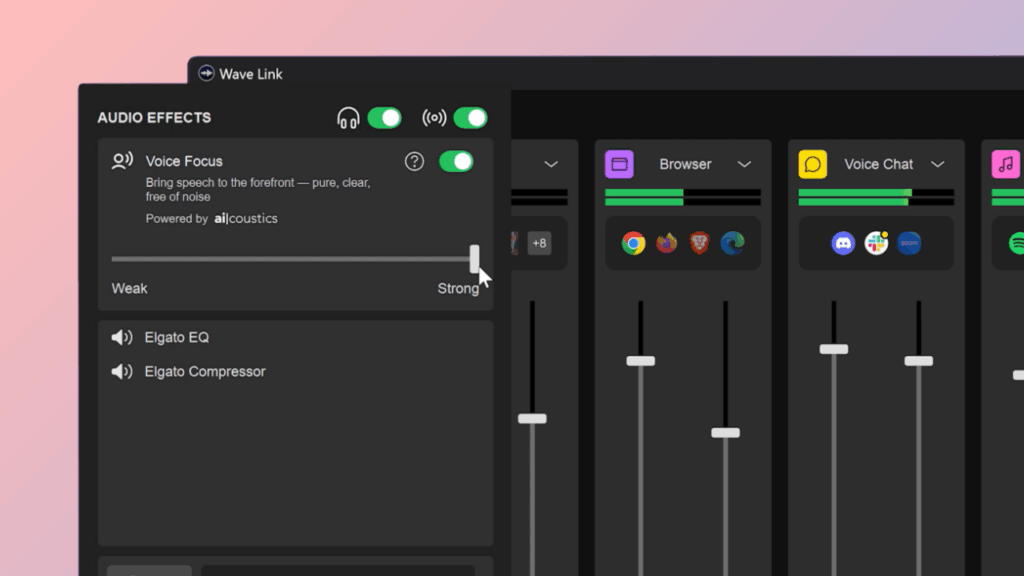Turn off the stream output broadcast toggle
The image size is (1024, 576).
(471, 117)
